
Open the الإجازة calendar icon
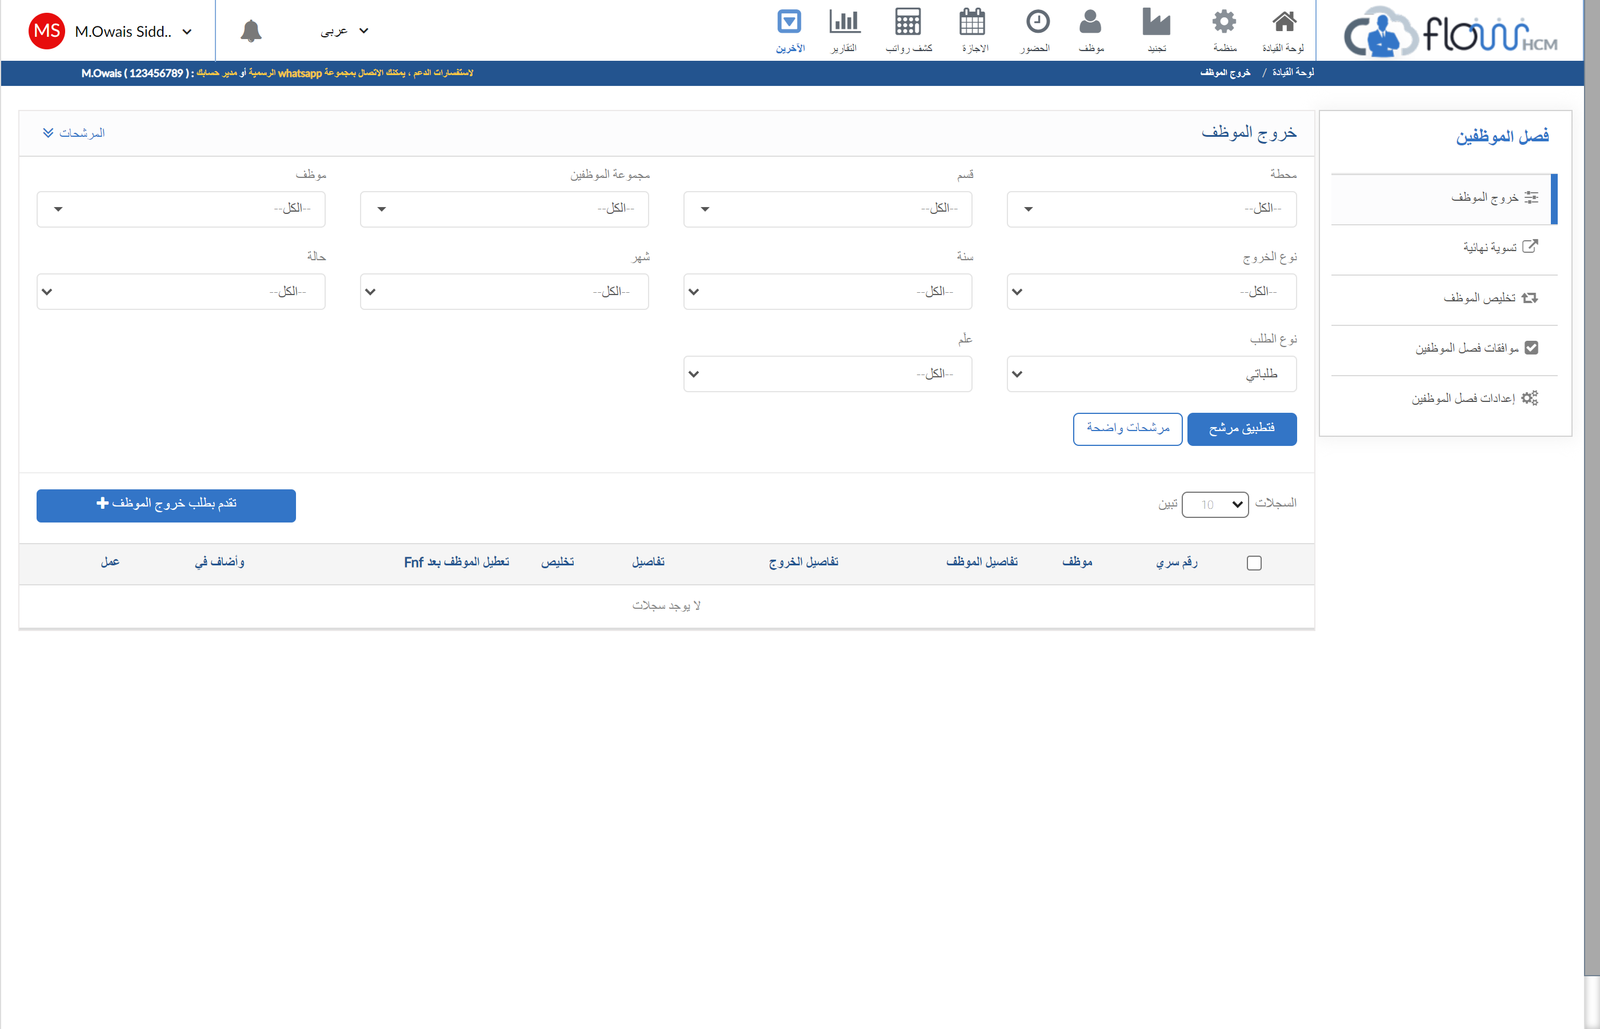[x=973, y=23]
